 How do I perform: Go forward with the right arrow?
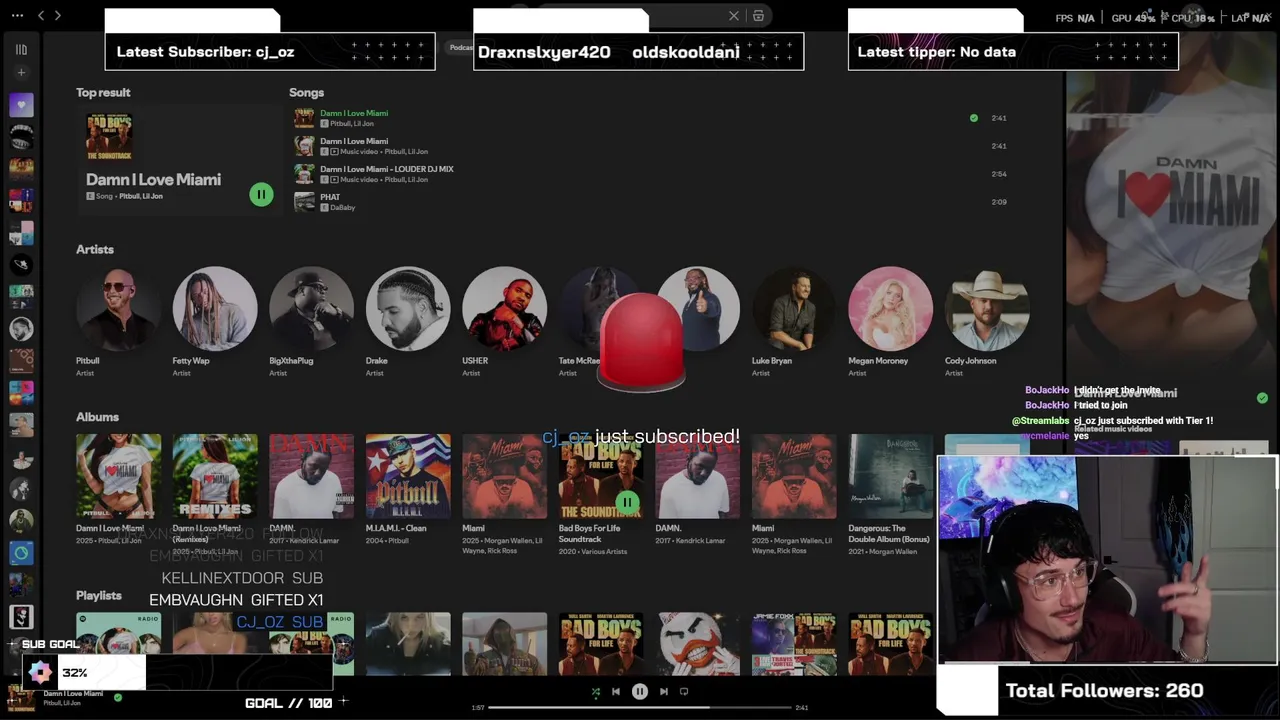pyautogui.click(x=58, y=15)
